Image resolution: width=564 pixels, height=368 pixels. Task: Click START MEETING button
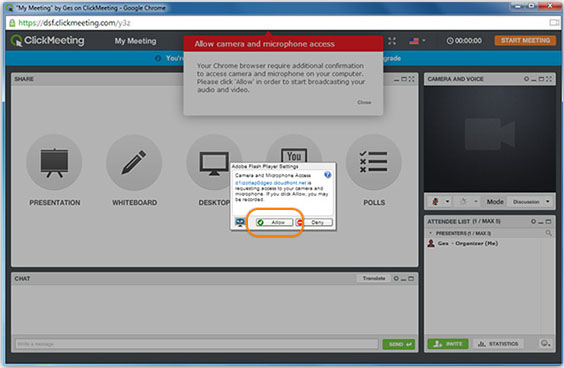coord(525,40)
